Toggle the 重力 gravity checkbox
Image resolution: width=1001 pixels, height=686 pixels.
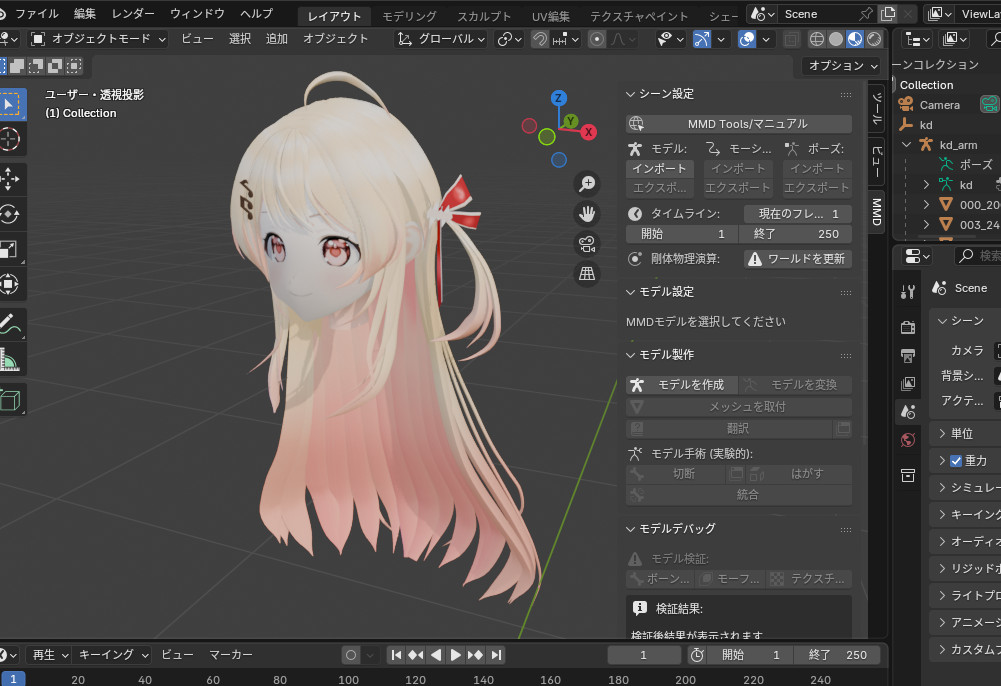point(955,461)
